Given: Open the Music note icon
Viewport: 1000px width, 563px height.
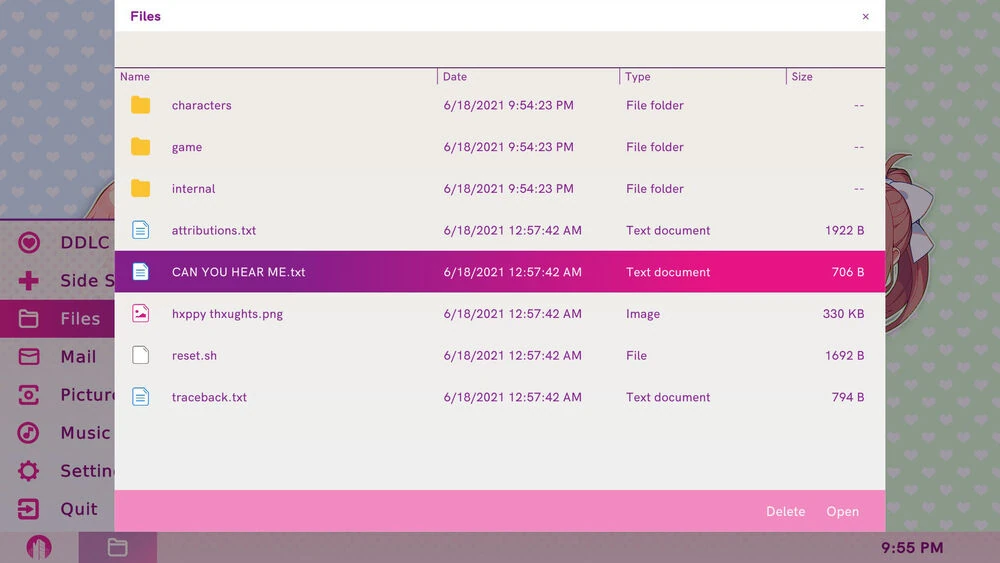Looking at the screenshot, I should pyautogui.click(x=29, y=433).
